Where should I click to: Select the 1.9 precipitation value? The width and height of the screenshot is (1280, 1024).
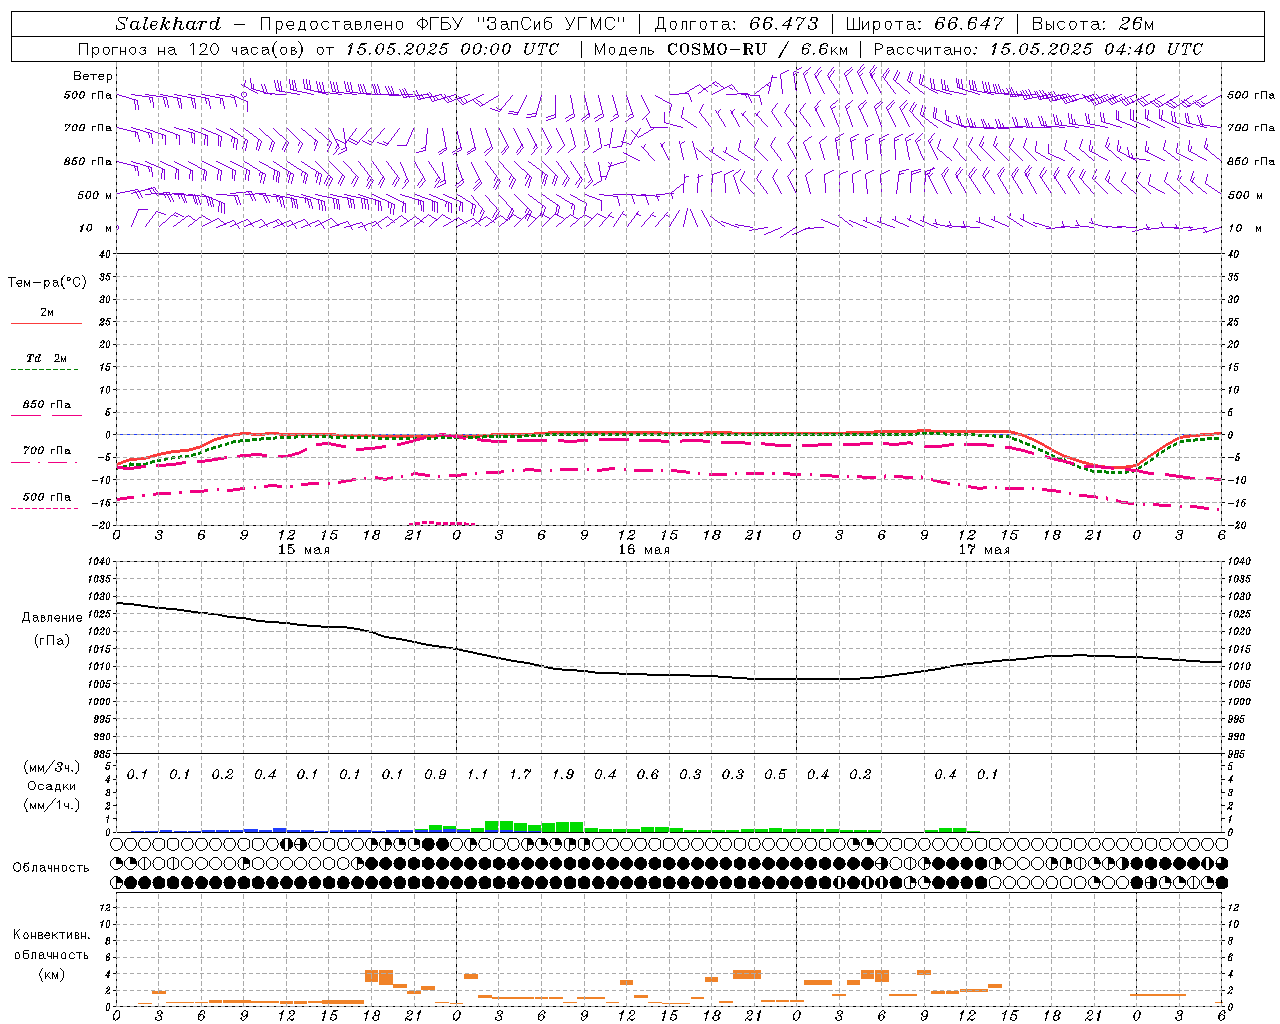tap(563, 775)
